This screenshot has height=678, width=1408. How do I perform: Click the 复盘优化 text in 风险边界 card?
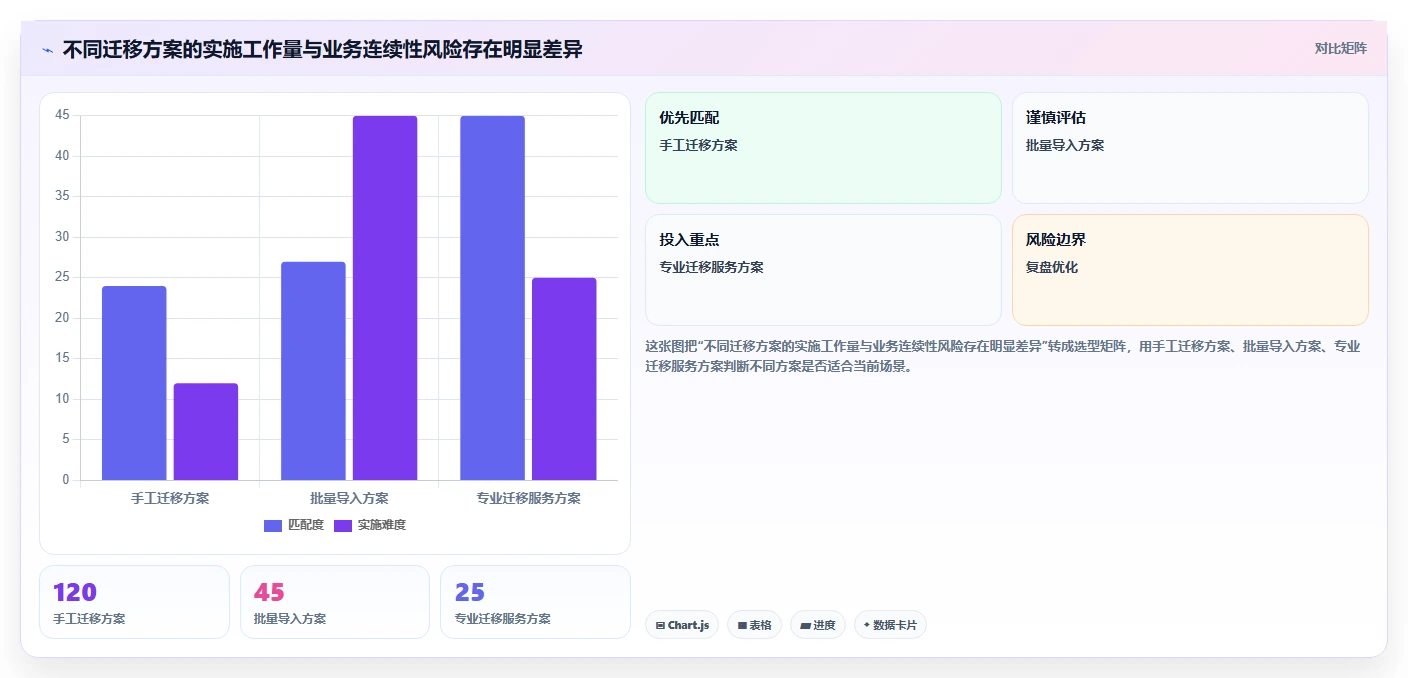pyautogui.click(x=1052, y=267)
